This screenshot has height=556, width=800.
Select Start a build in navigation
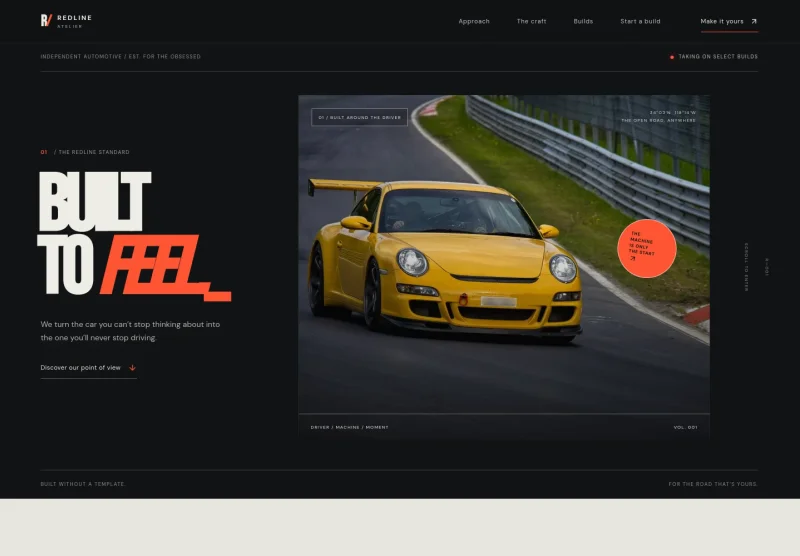(640, 21)
